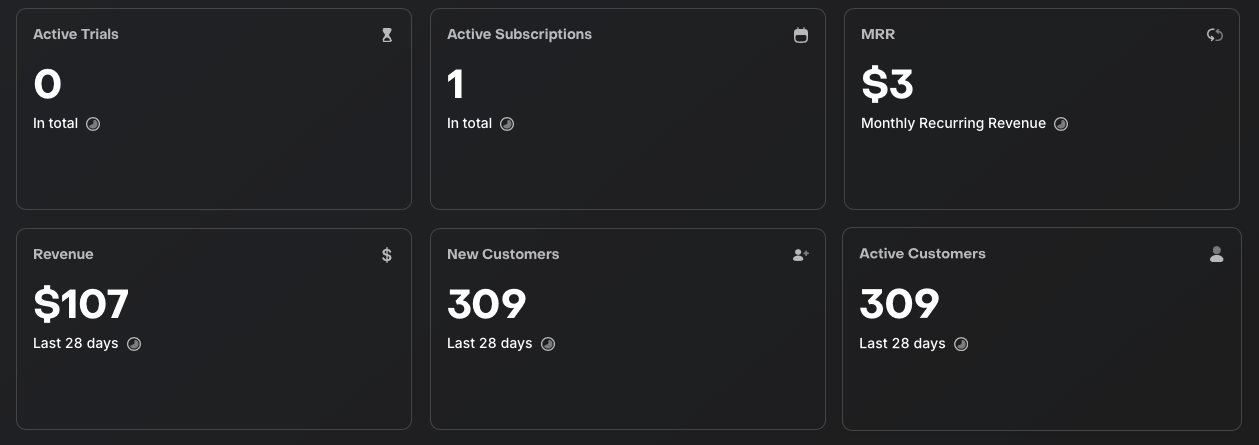
Task: Click the $107 revenue value
Action: pos(81,304)
